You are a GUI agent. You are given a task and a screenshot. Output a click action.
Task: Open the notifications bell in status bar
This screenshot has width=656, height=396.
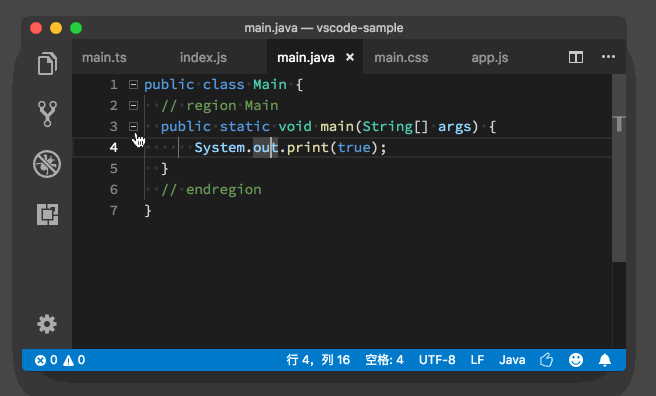pyautogui.click(x=605, y=360)
